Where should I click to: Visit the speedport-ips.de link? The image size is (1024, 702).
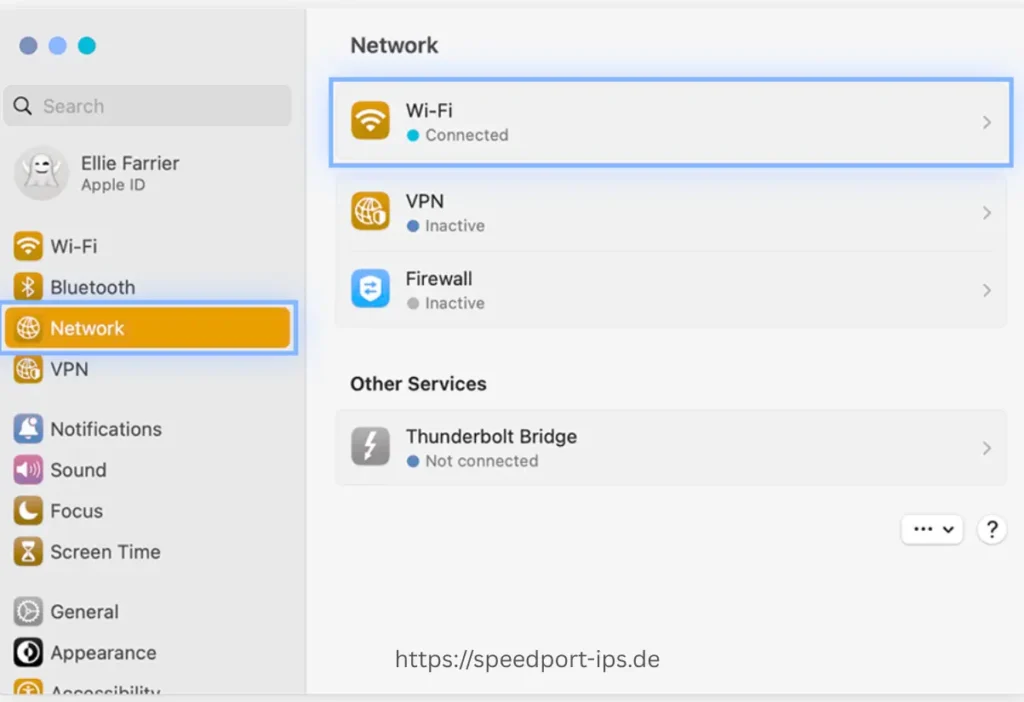[527, 659]
